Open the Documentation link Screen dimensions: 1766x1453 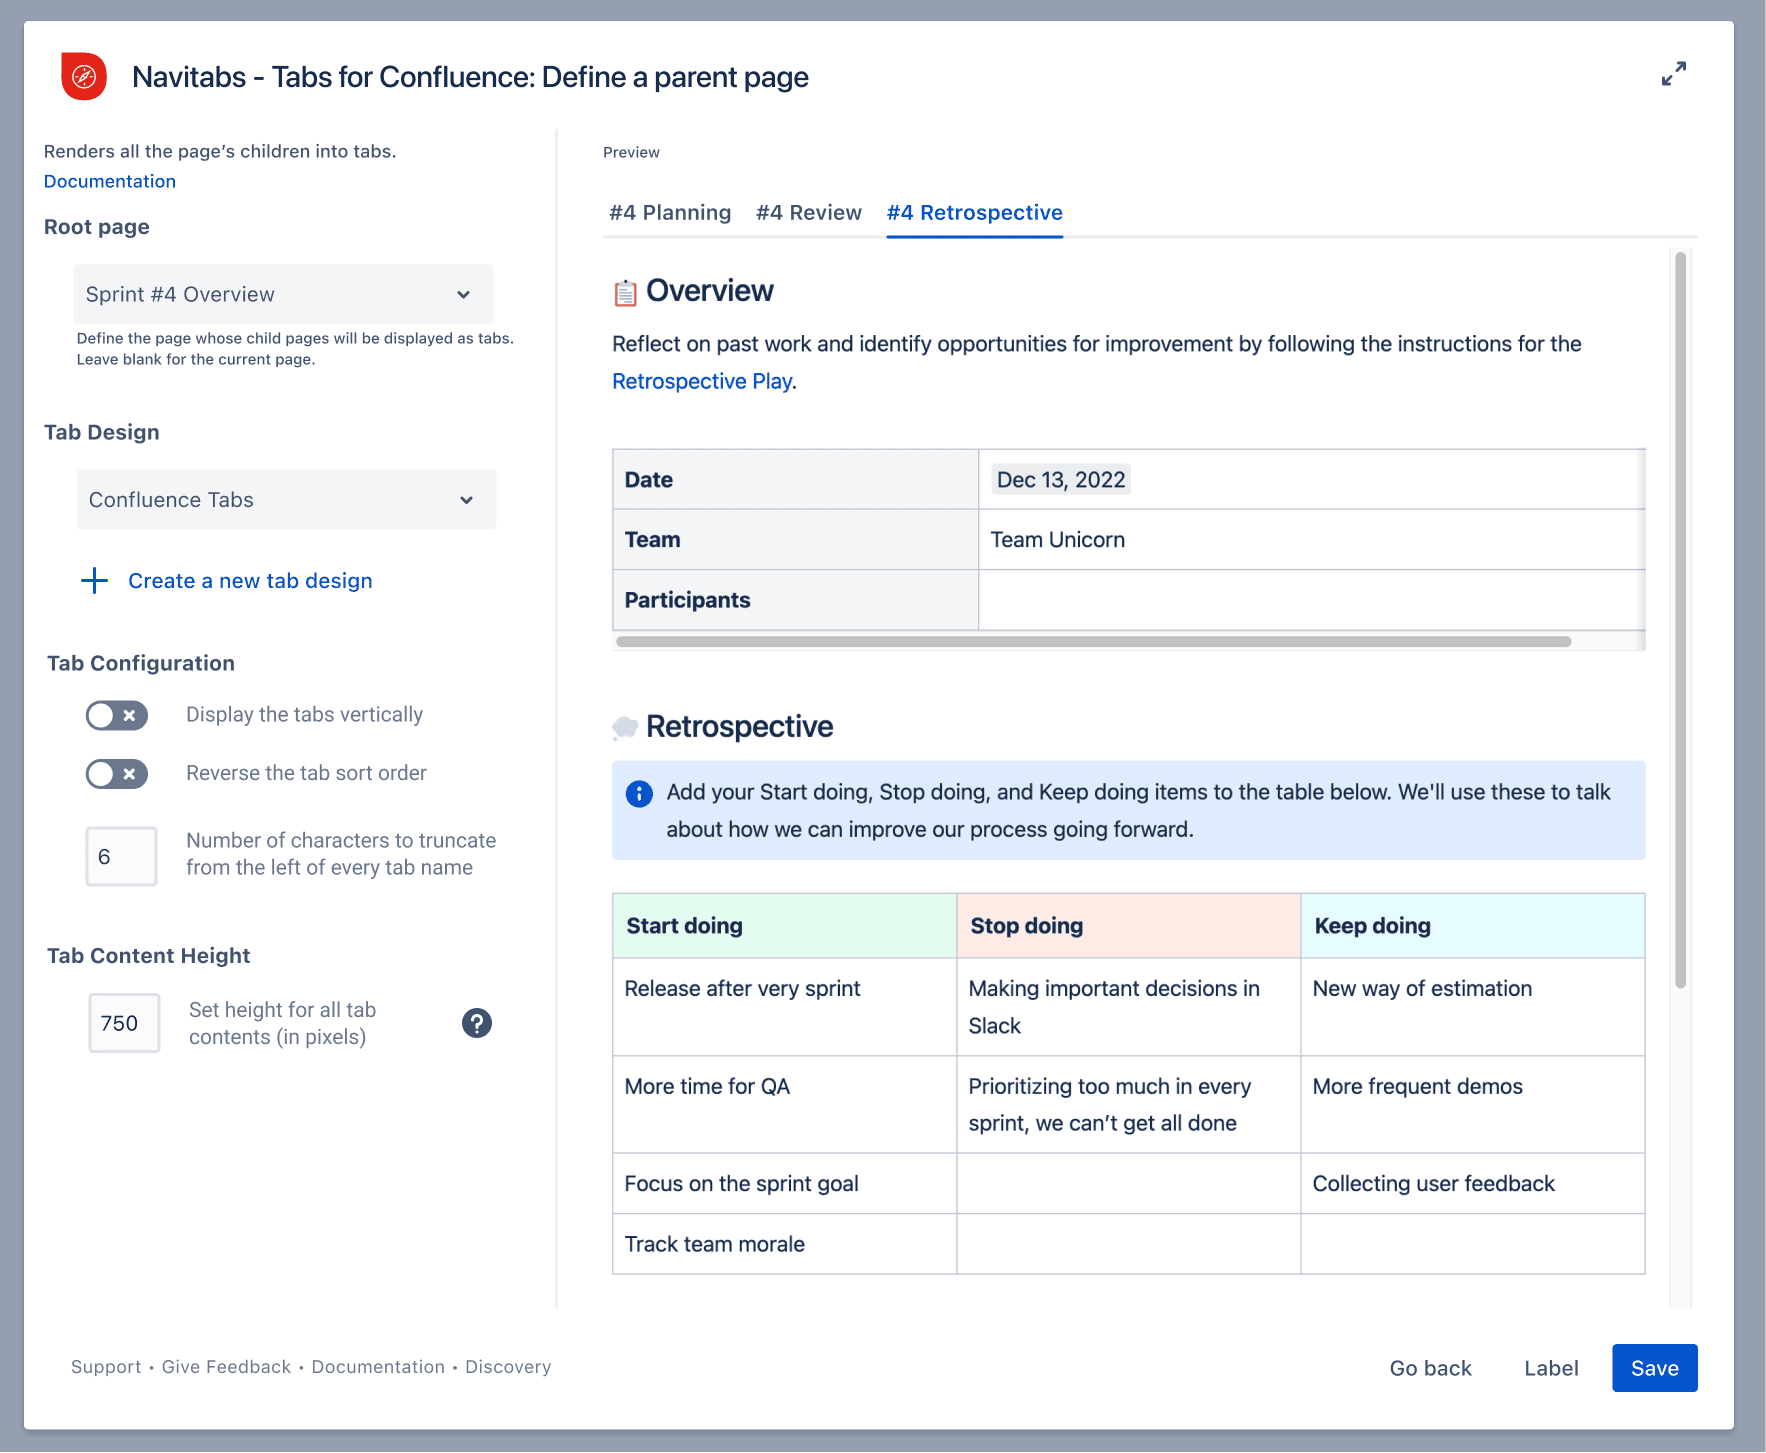(109, 181)
